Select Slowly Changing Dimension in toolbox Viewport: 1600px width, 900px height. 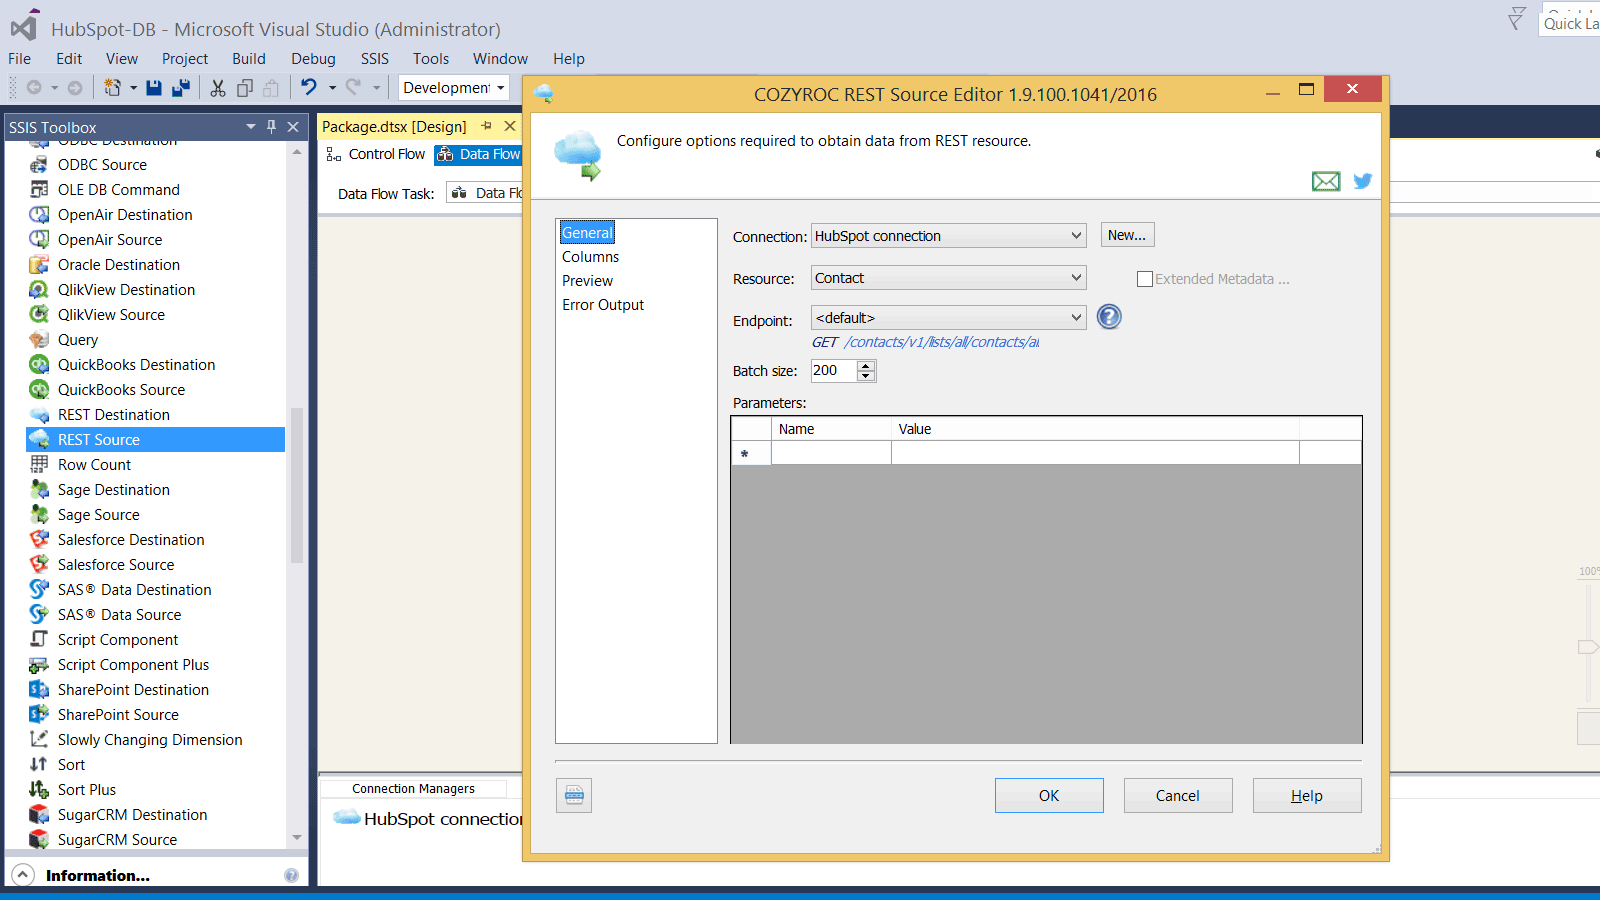click(150, 739)
